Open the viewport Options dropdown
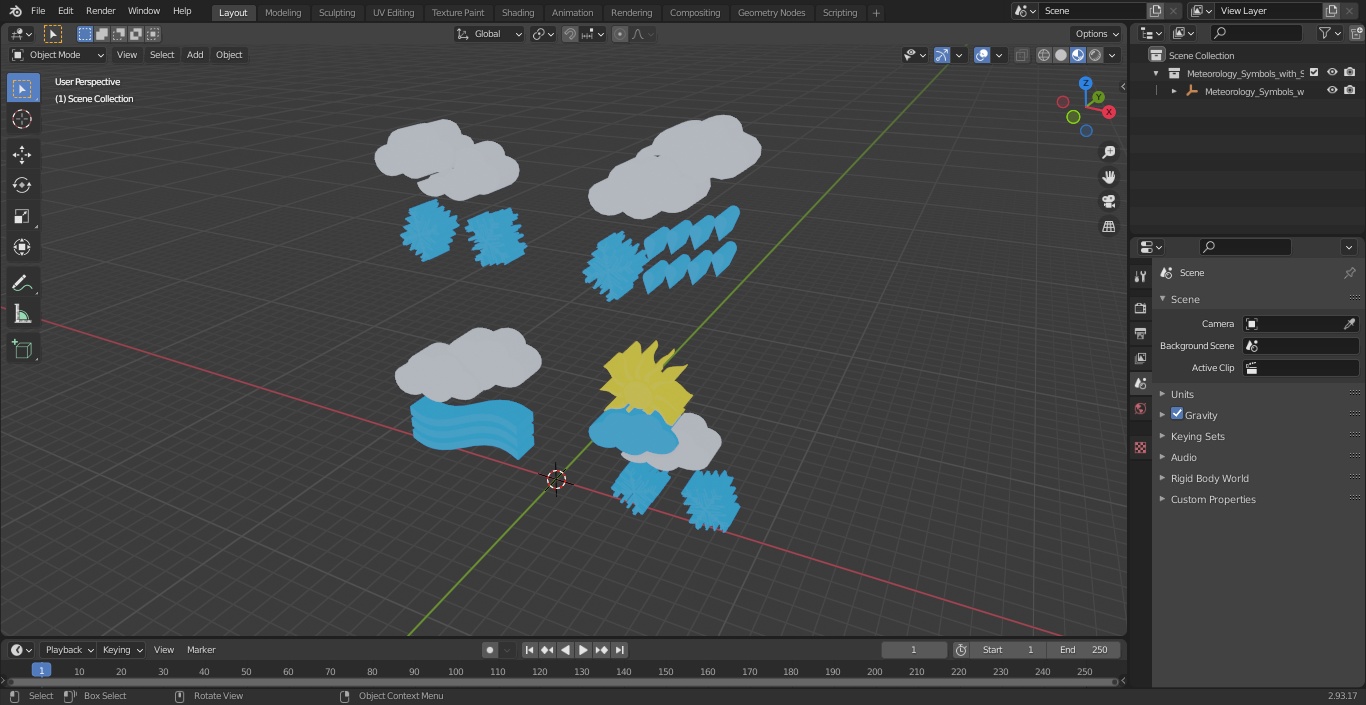The image size is (1366, 705). point(1098,34)
